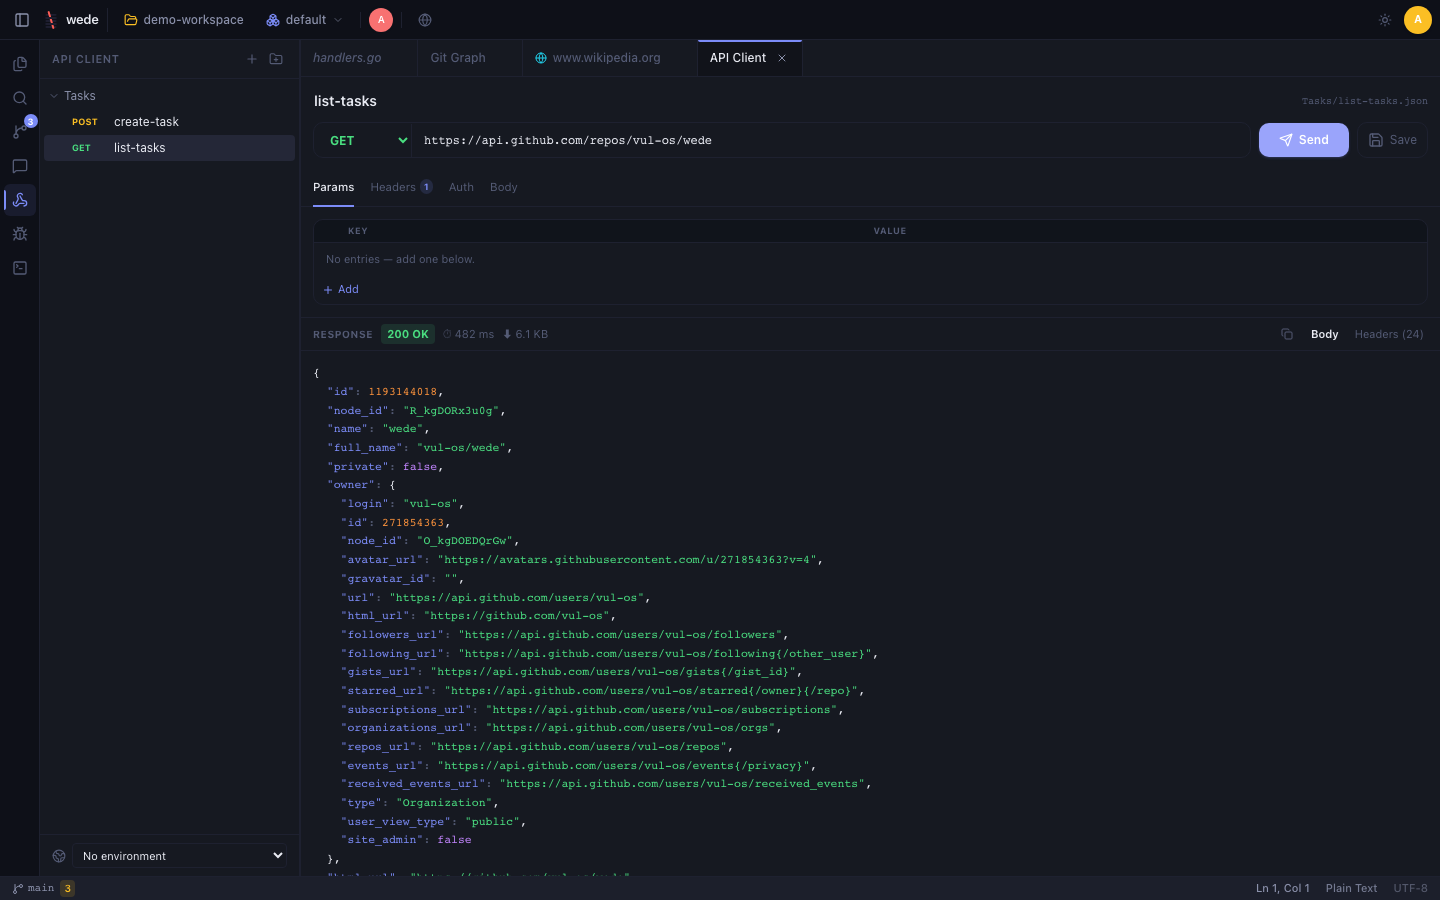
Task: Open the Source Control branch icon
Action: click(20, 131)
